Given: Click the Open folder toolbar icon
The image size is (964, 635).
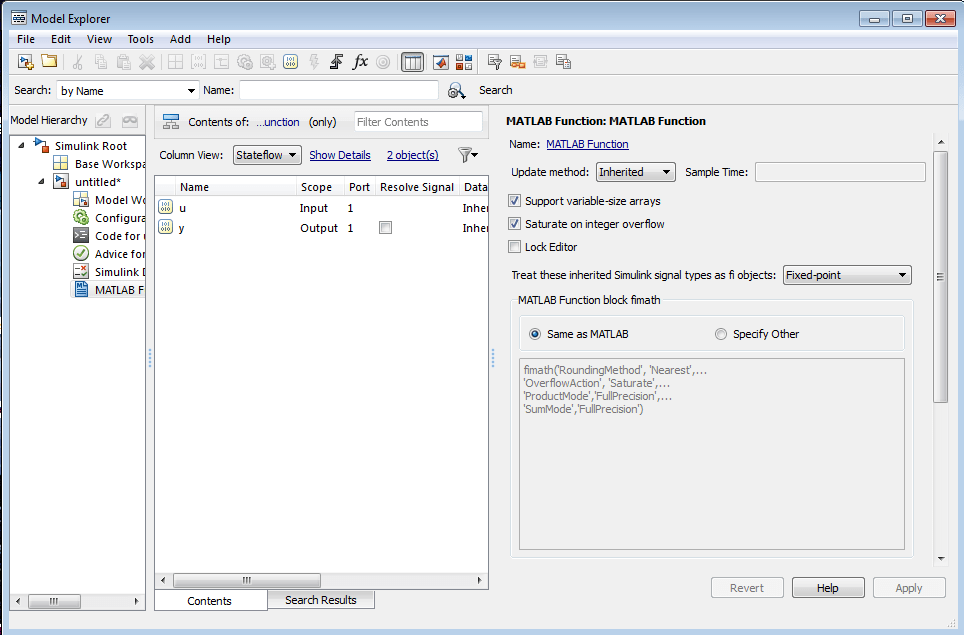Looking at the screenshot, I should (49, 61).
